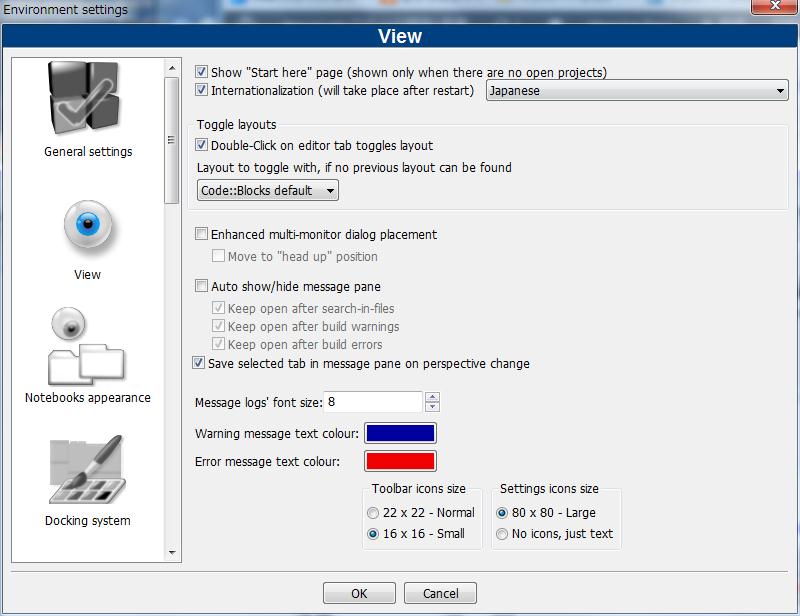This screenshot has height=616, width=800.
Task: Close the Environment settings window
Action: (x=774, y=9)
